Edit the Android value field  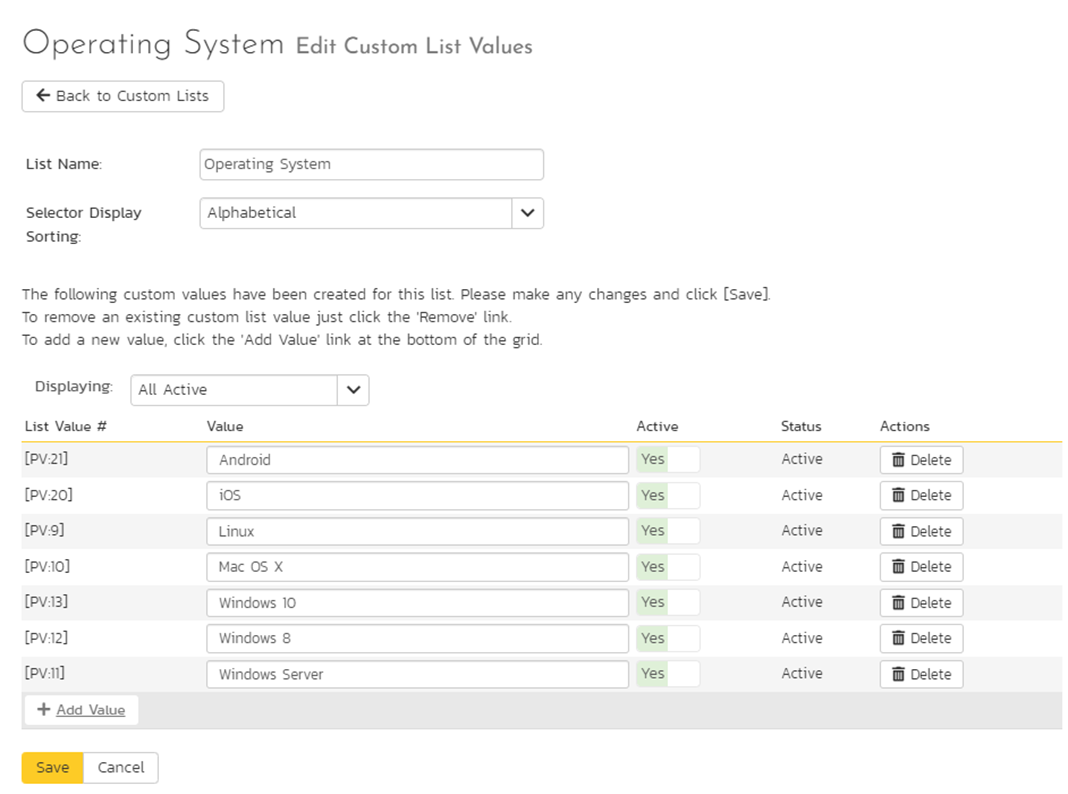pyautogui.click(x=418, y=460)
